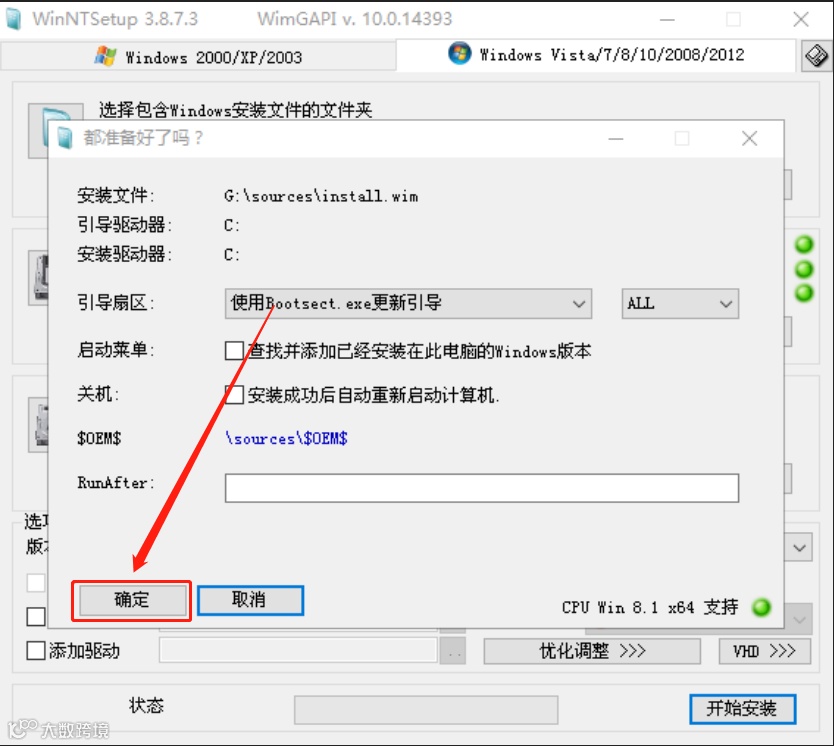
Task: Click the middle green status indicator light
Action: point(804,269)
